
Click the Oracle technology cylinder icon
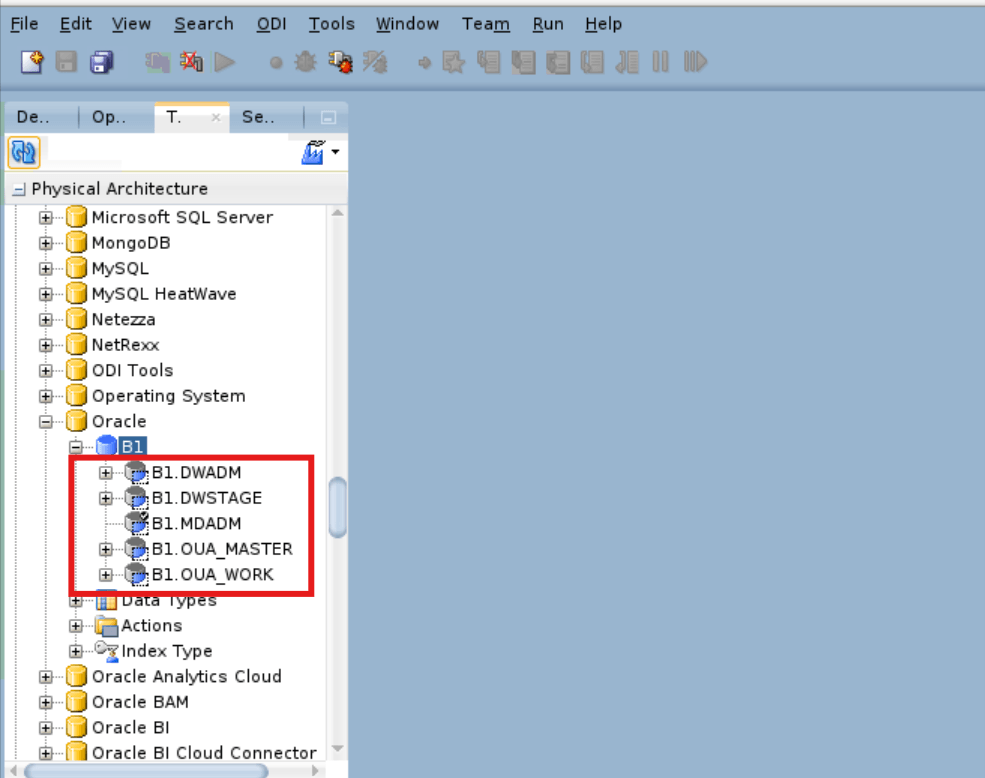tap(77, 420)
